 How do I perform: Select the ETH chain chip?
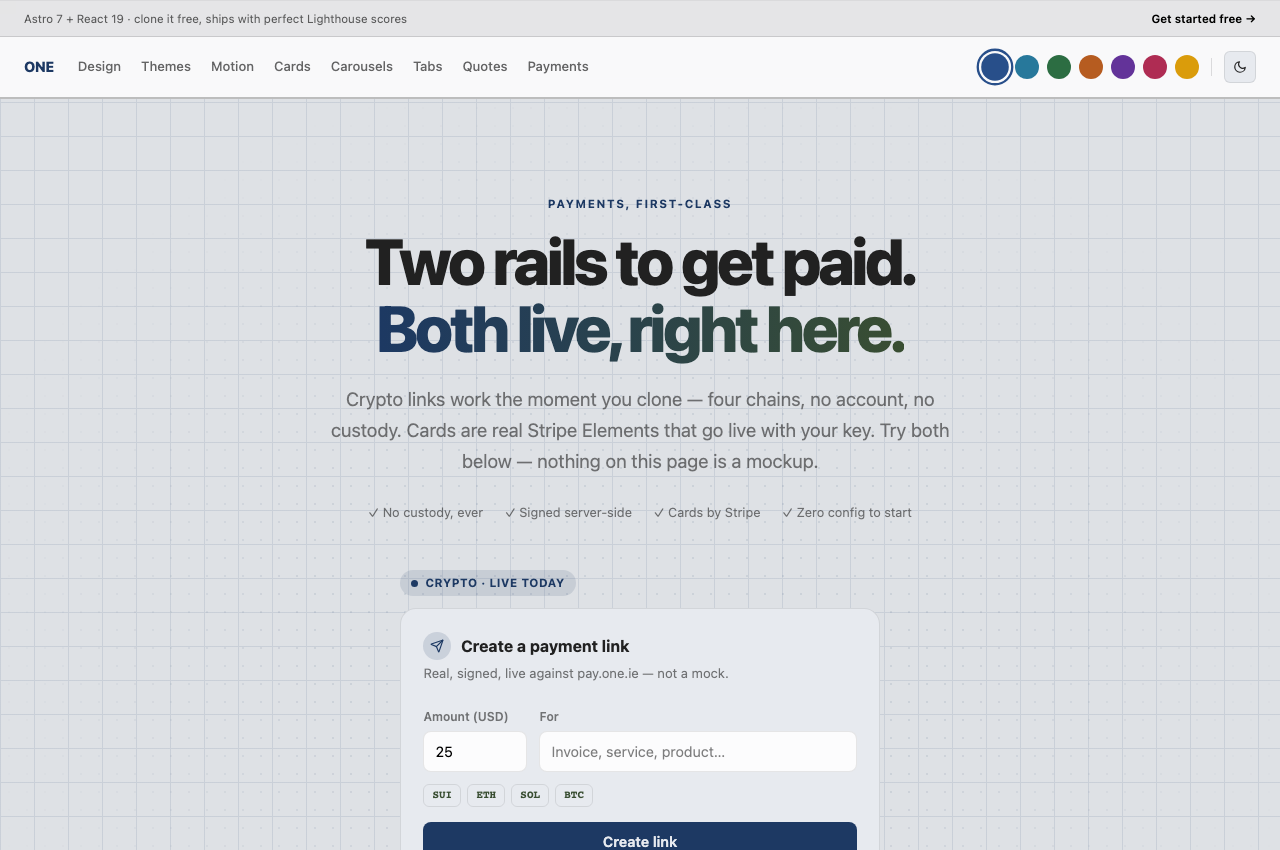(x=486, y=795)
